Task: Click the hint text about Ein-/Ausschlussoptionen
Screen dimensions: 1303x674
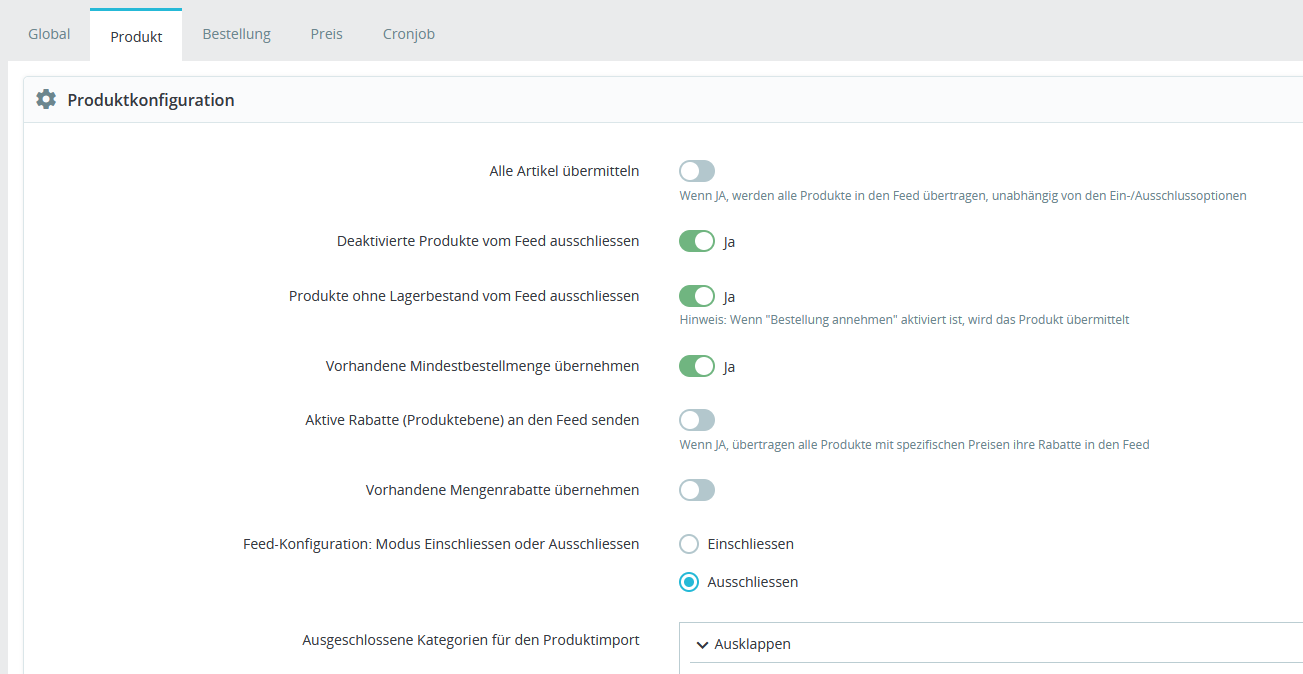Action: [x=963, y=196]
